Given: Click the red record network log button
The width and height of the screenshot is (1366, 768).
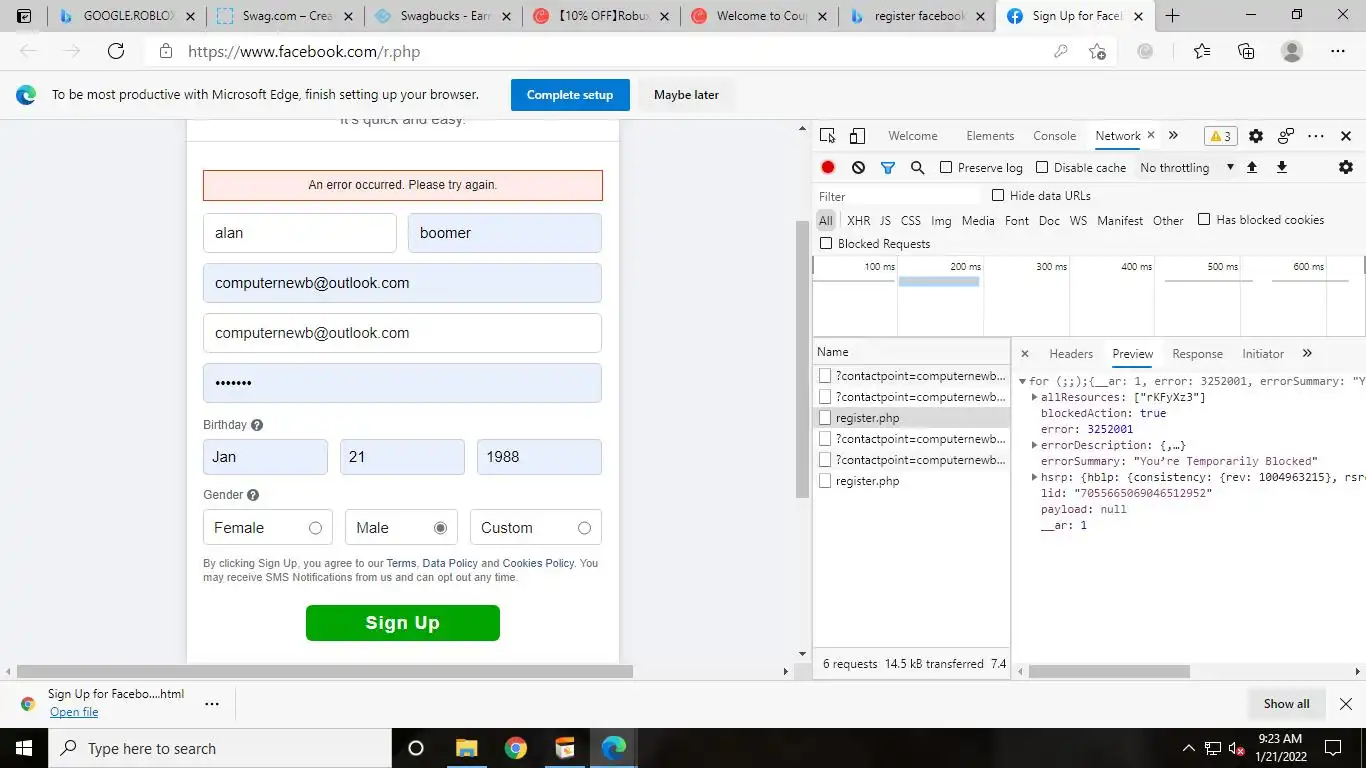Looking at the screenshot, I should pyautogui.click(x=828, y=167).
